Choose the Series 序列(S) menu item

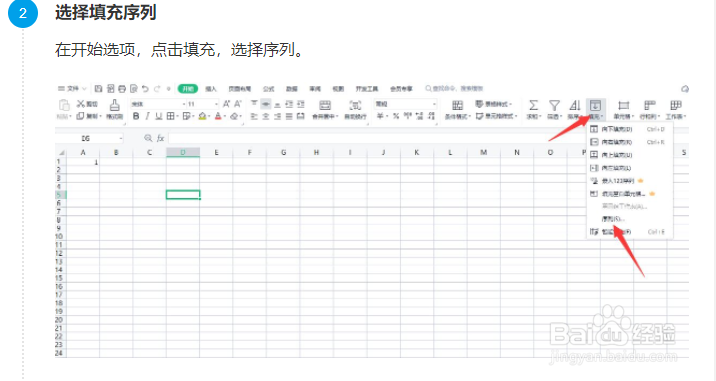[629, 219]
